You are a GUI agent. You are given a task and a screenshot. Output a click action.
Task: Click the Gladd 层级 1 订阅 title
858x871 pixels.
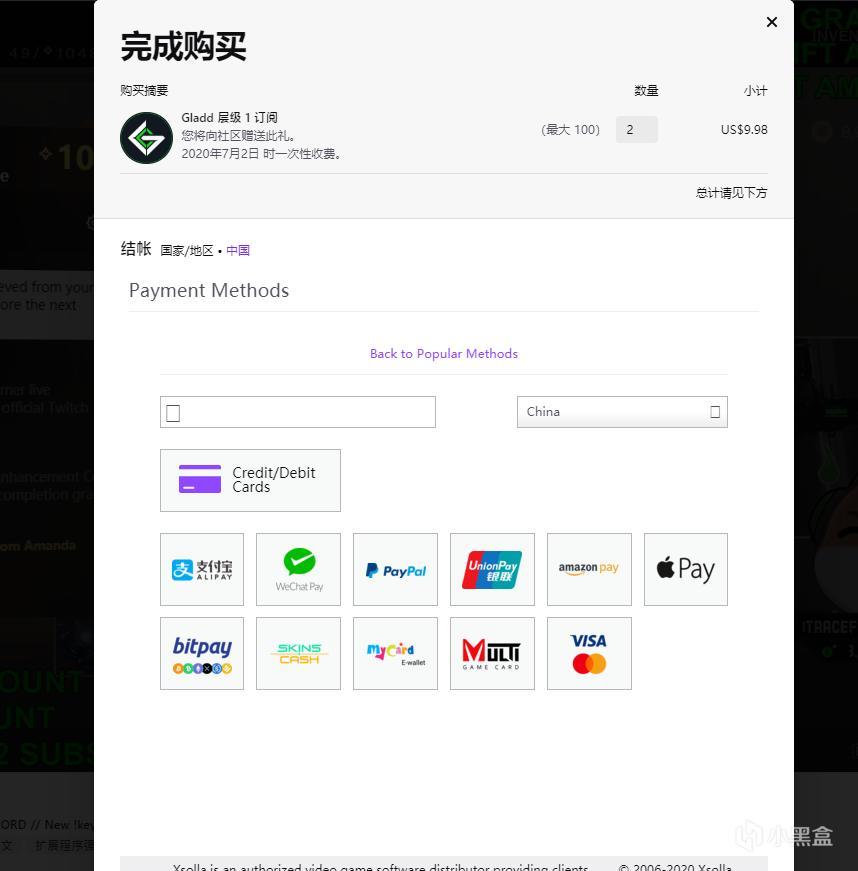229,118
